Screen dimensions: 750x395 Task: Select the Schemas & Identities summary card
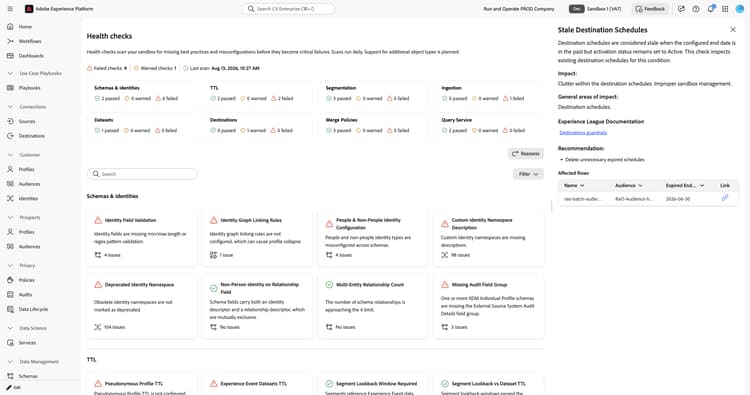pos(142,93)
